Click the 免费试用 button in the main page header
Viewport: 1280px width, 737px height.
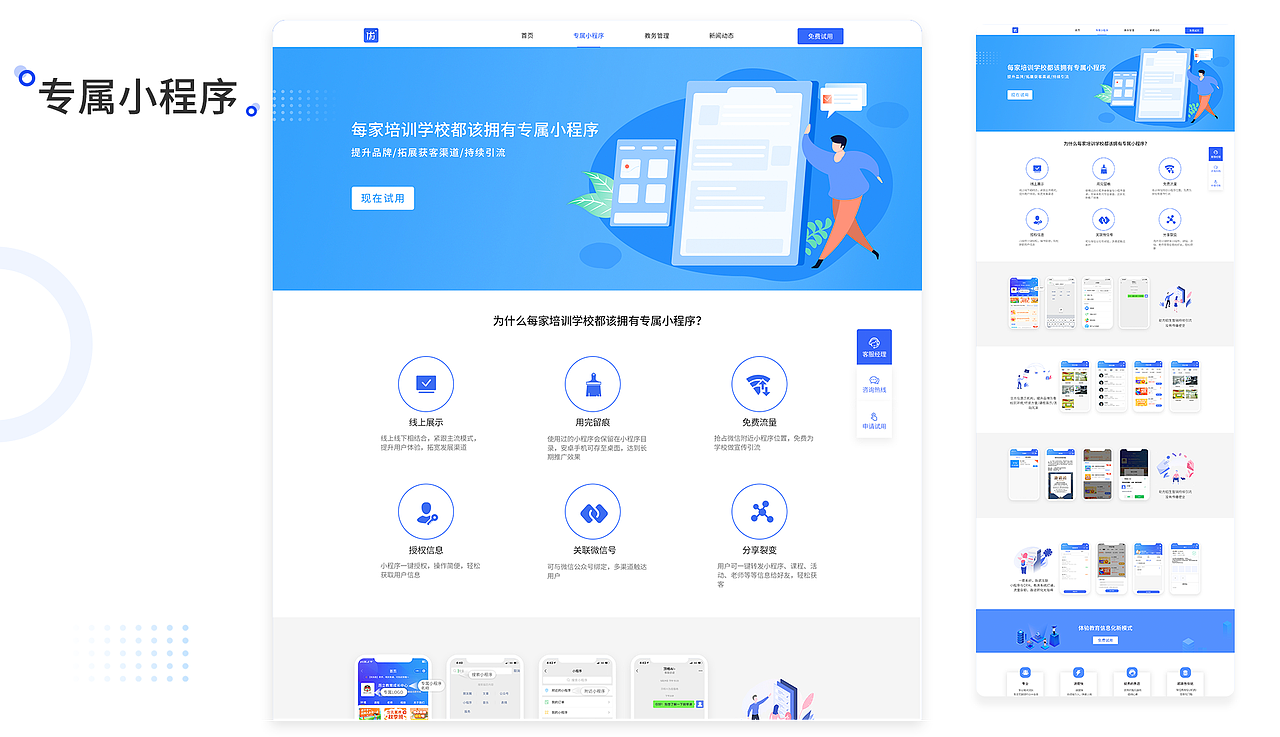821,36
